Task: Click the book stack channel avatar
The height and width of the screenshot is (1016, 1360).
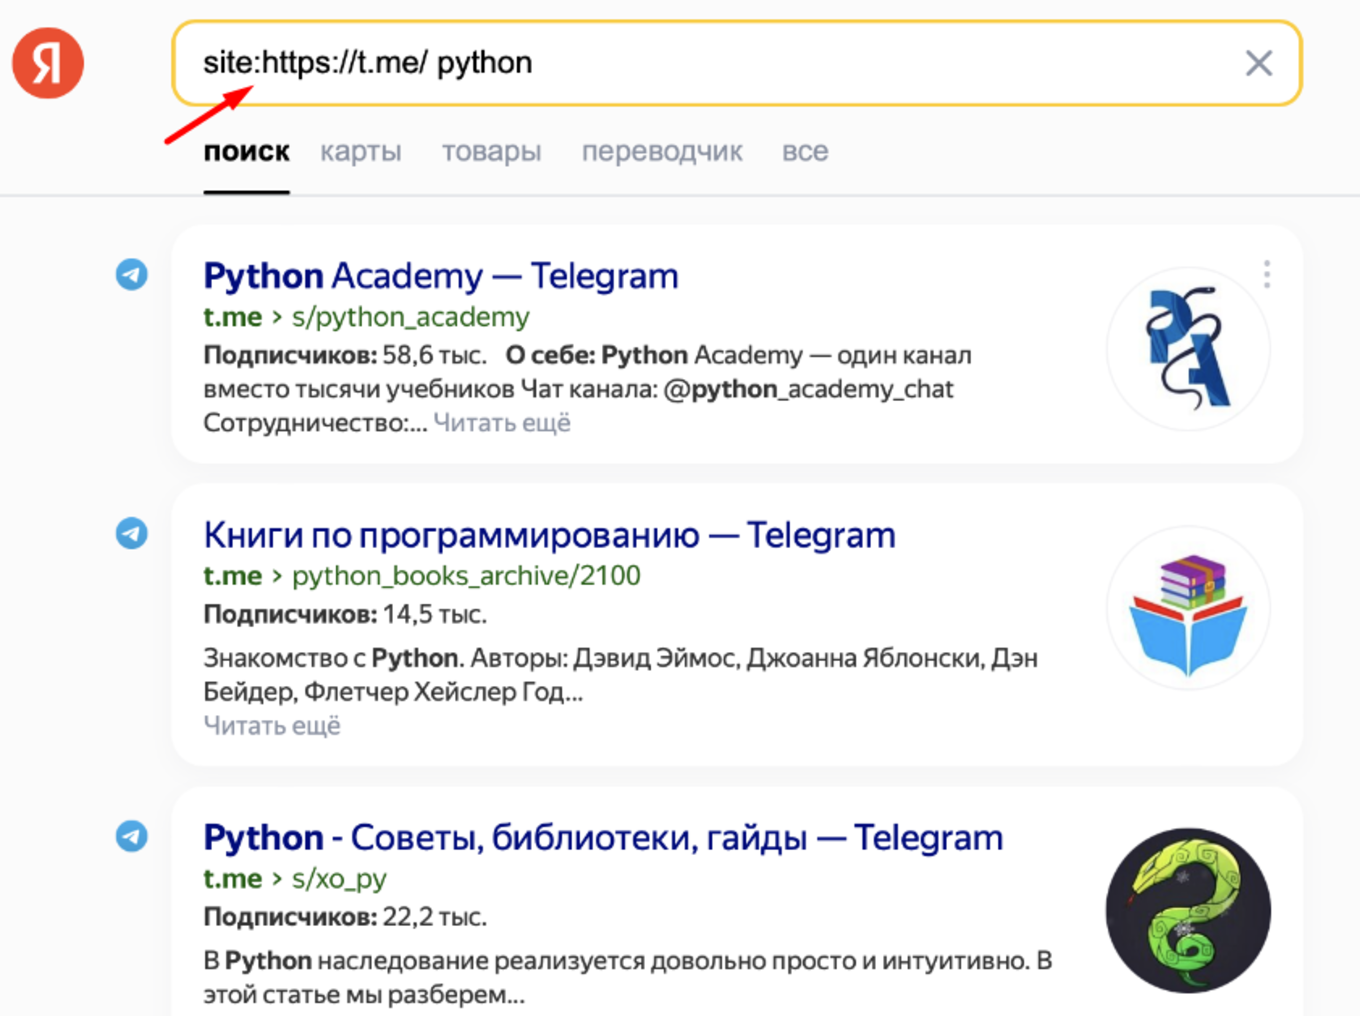Action: click(1188, 608)
